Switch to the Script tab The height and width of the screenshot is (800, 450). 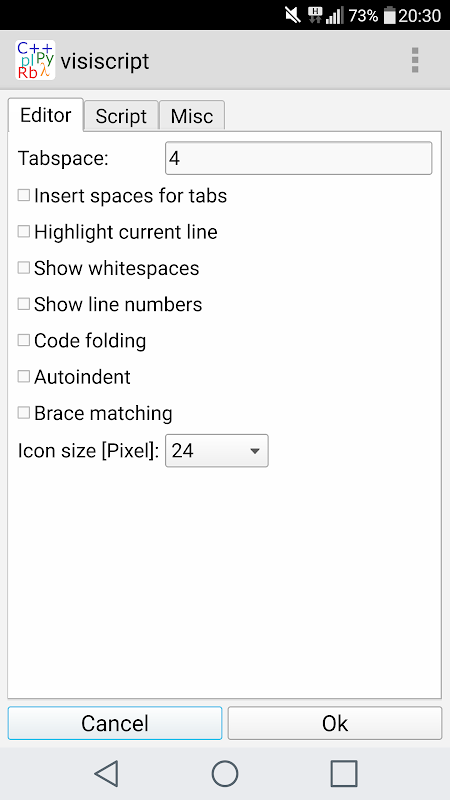point(121,116)
